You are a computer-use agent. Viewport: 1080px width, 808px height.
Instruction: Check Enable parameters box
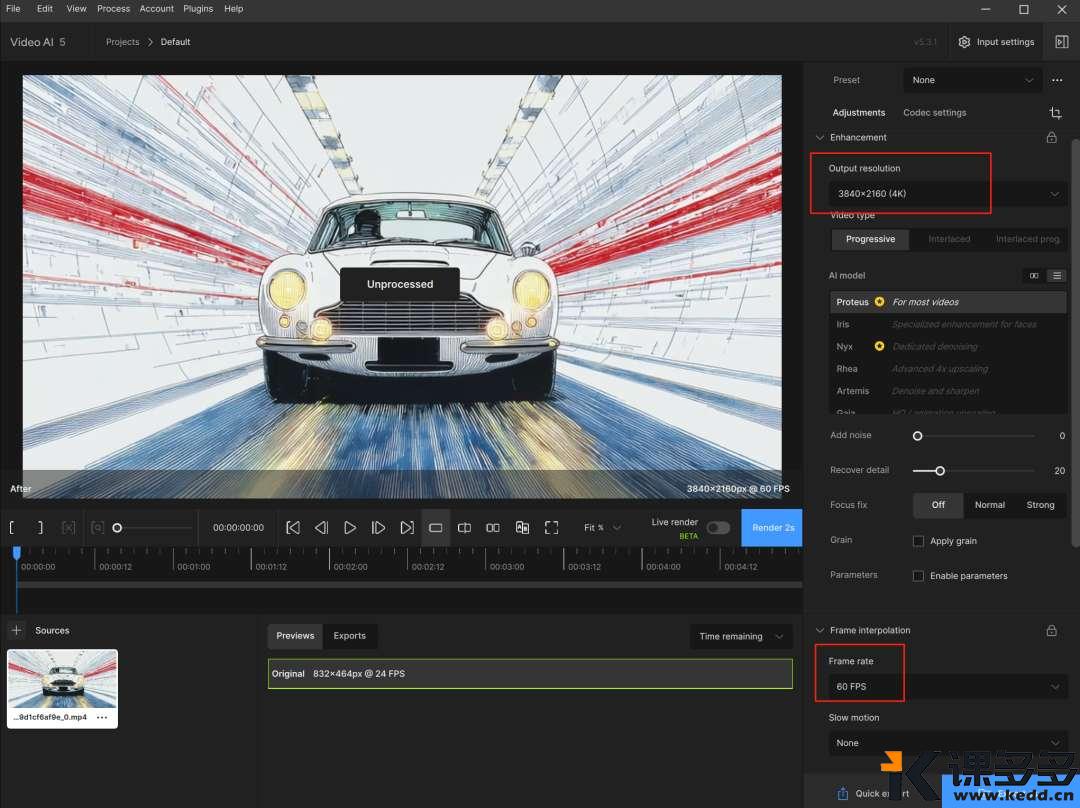[x=918, y=576]
